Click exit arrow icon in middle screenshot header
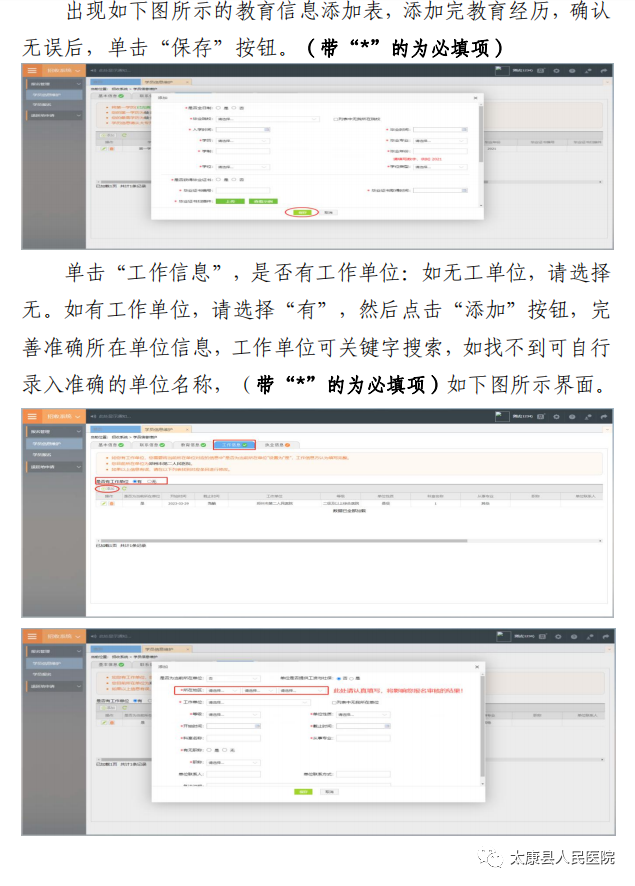635x886 pixels. 603,416
